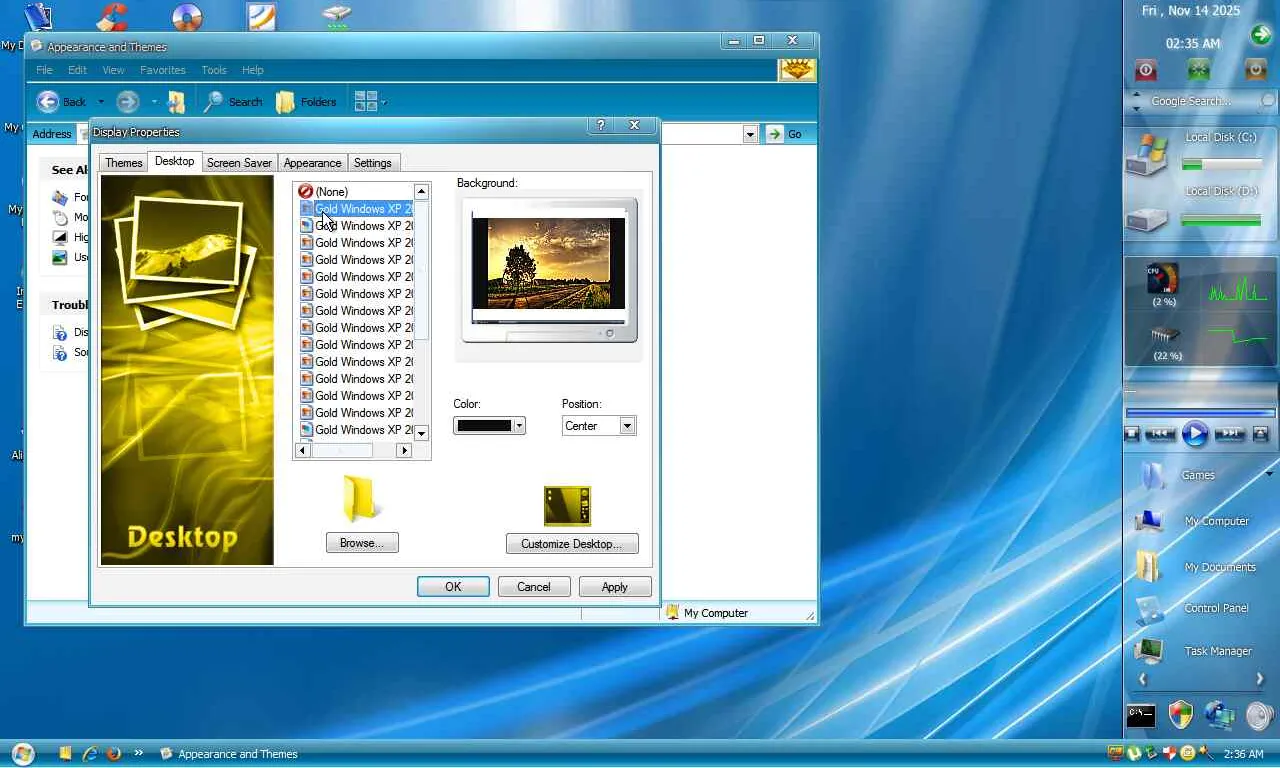This screenshot has width=1280, height=768.
Task: Open the Tools menu
Action: (x=214, y=70)
